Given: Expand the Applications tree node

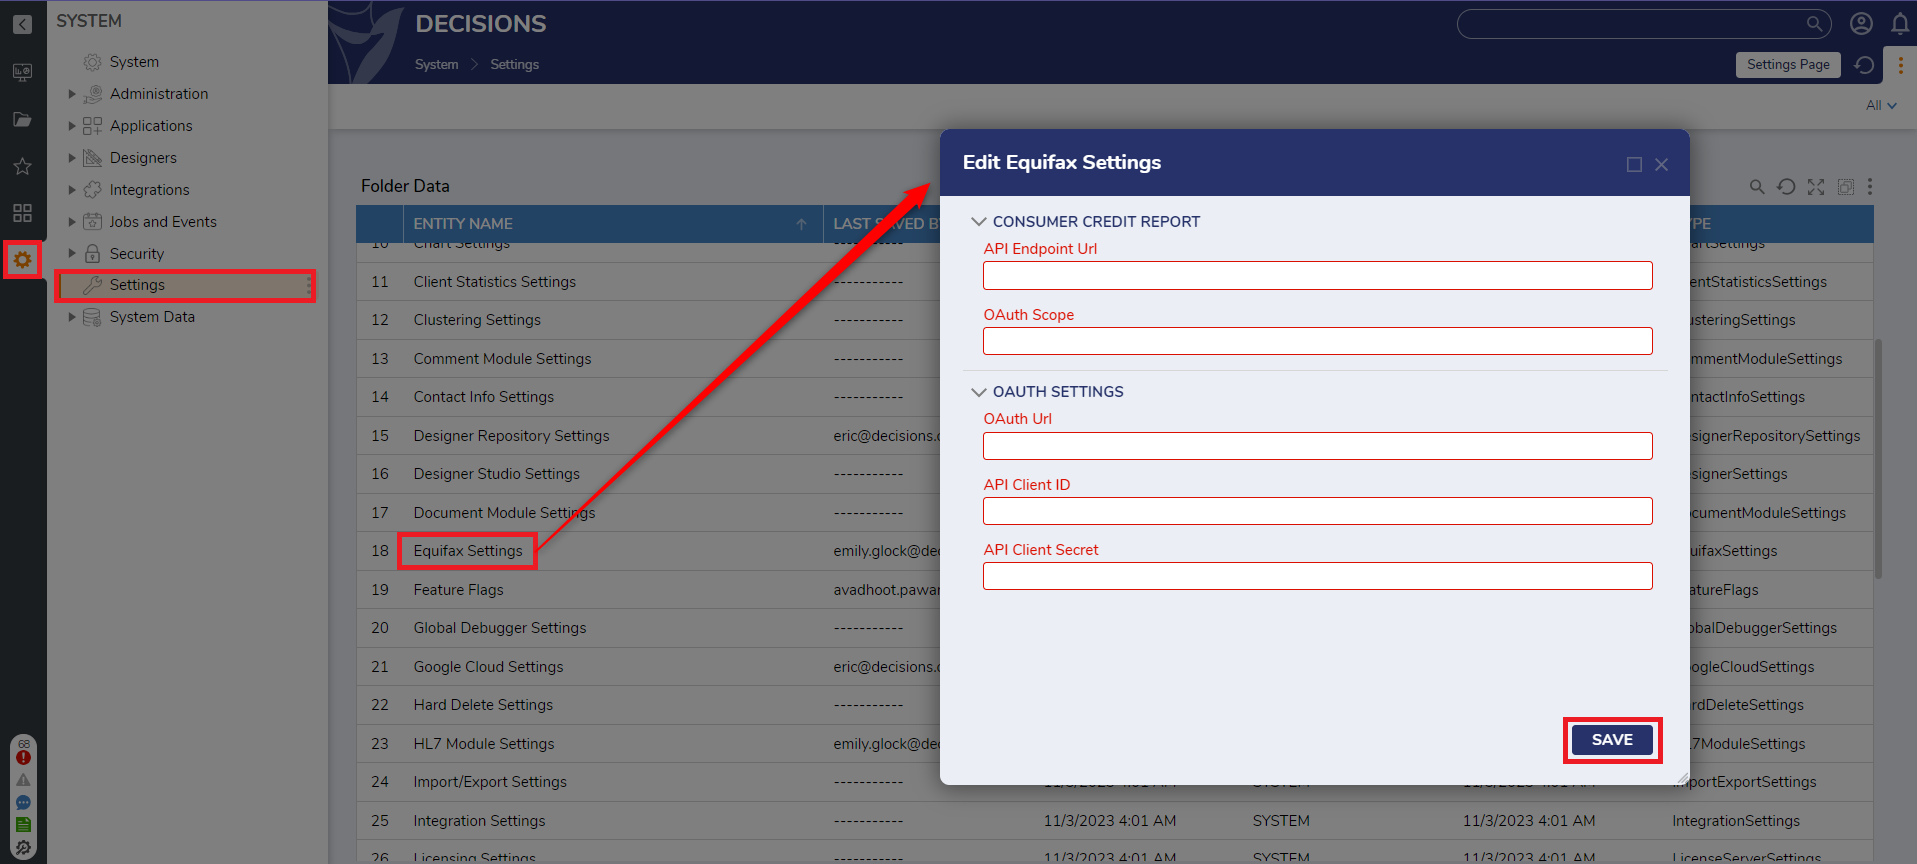Looking at the screenshot, I should point(72,126).
